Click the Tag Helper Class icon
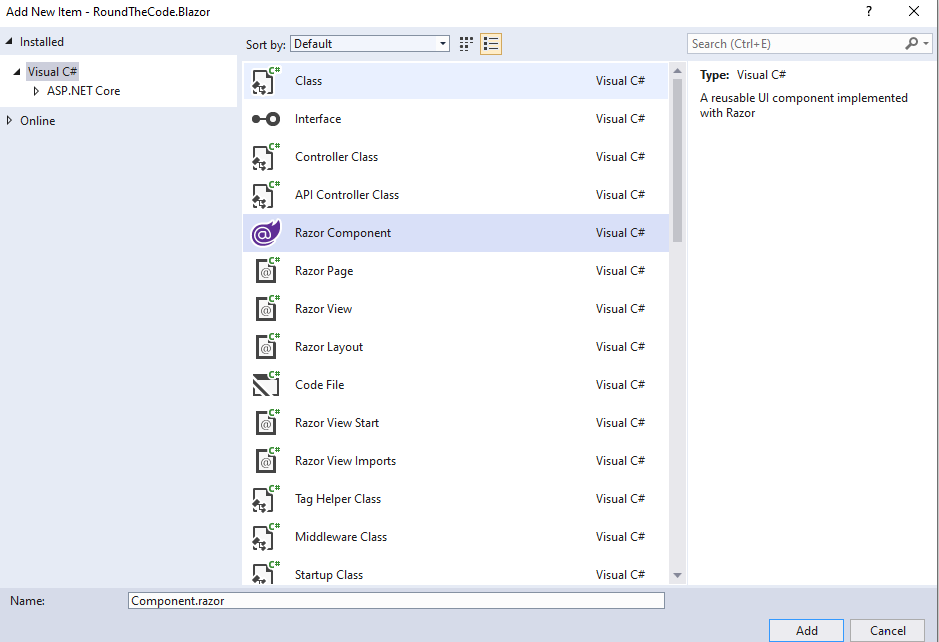This screenshot has width=939, height=642. coord(265,499)
